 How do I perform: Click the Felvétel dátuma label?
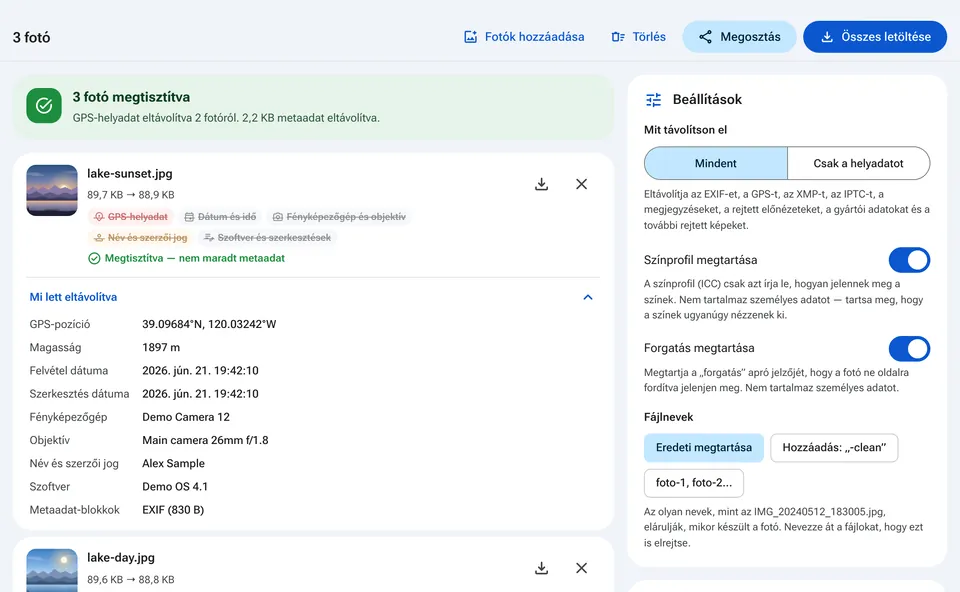coord(69,370)
